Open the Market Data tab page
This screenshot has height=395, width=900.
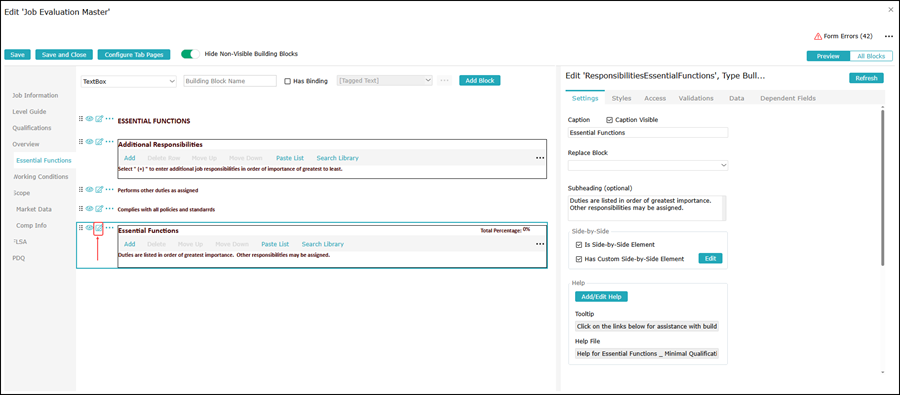pos(34,210)
